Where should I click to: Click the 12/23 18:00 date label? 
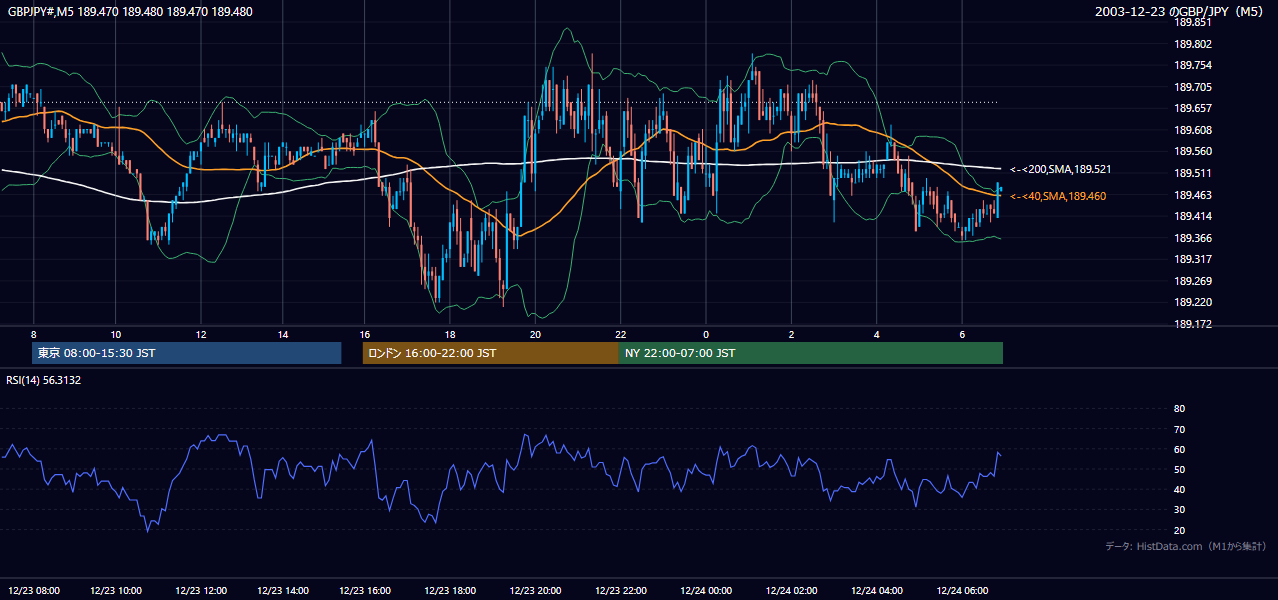pyautogui.click(x=450, y=589)
